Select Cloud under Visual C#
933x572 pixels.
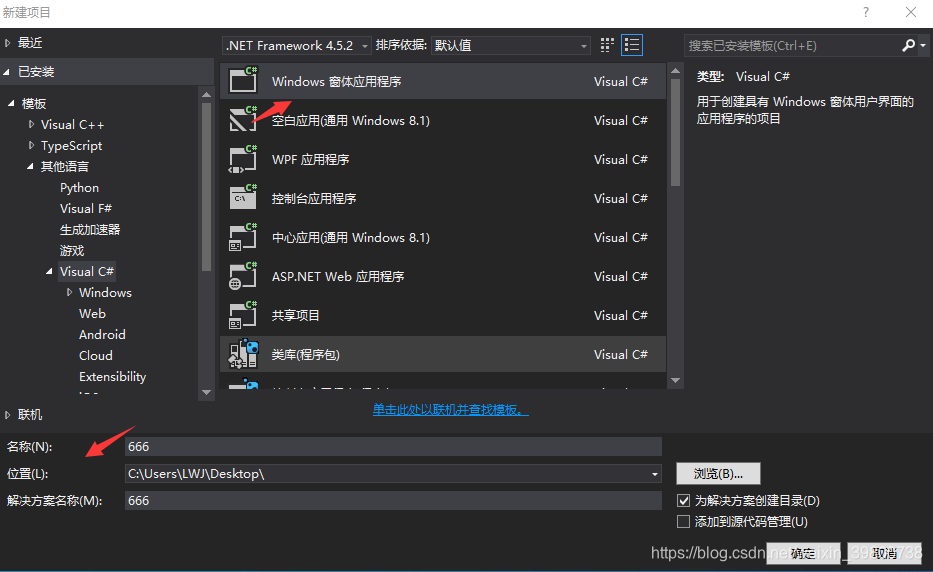pyautogui.click(x=95, y=355)
